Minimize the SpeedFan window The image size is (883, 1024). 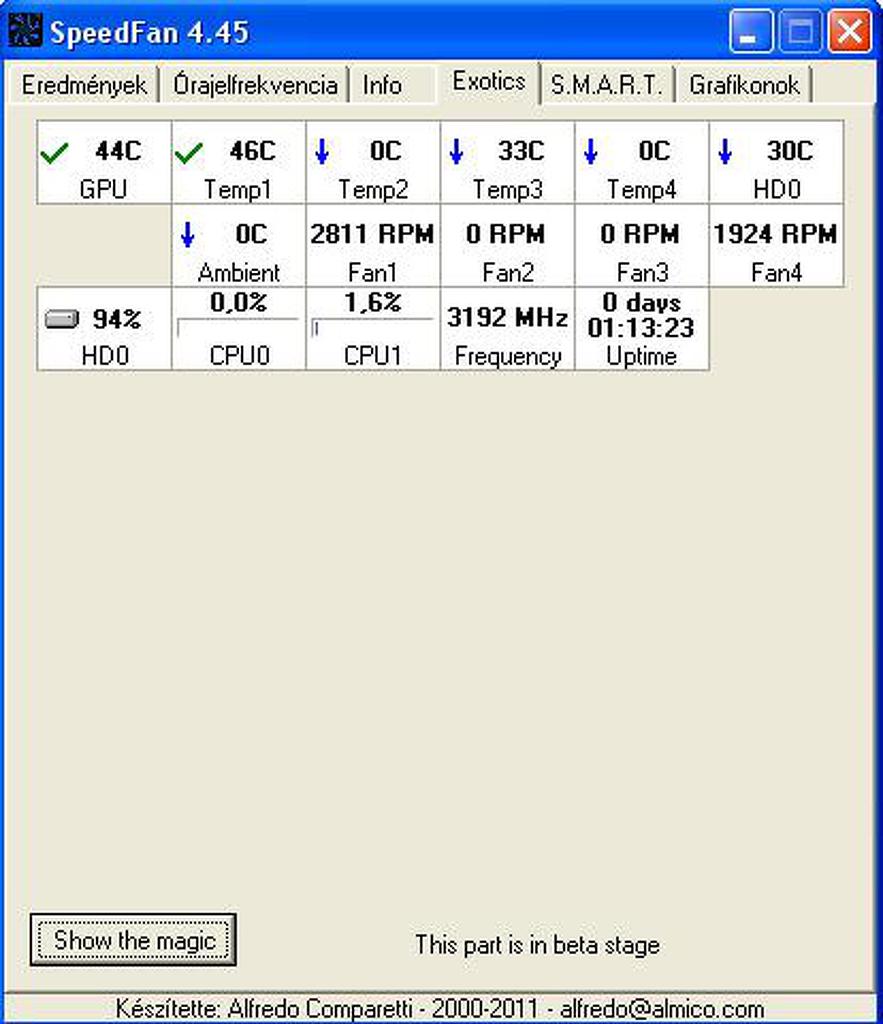pos(750,31)
